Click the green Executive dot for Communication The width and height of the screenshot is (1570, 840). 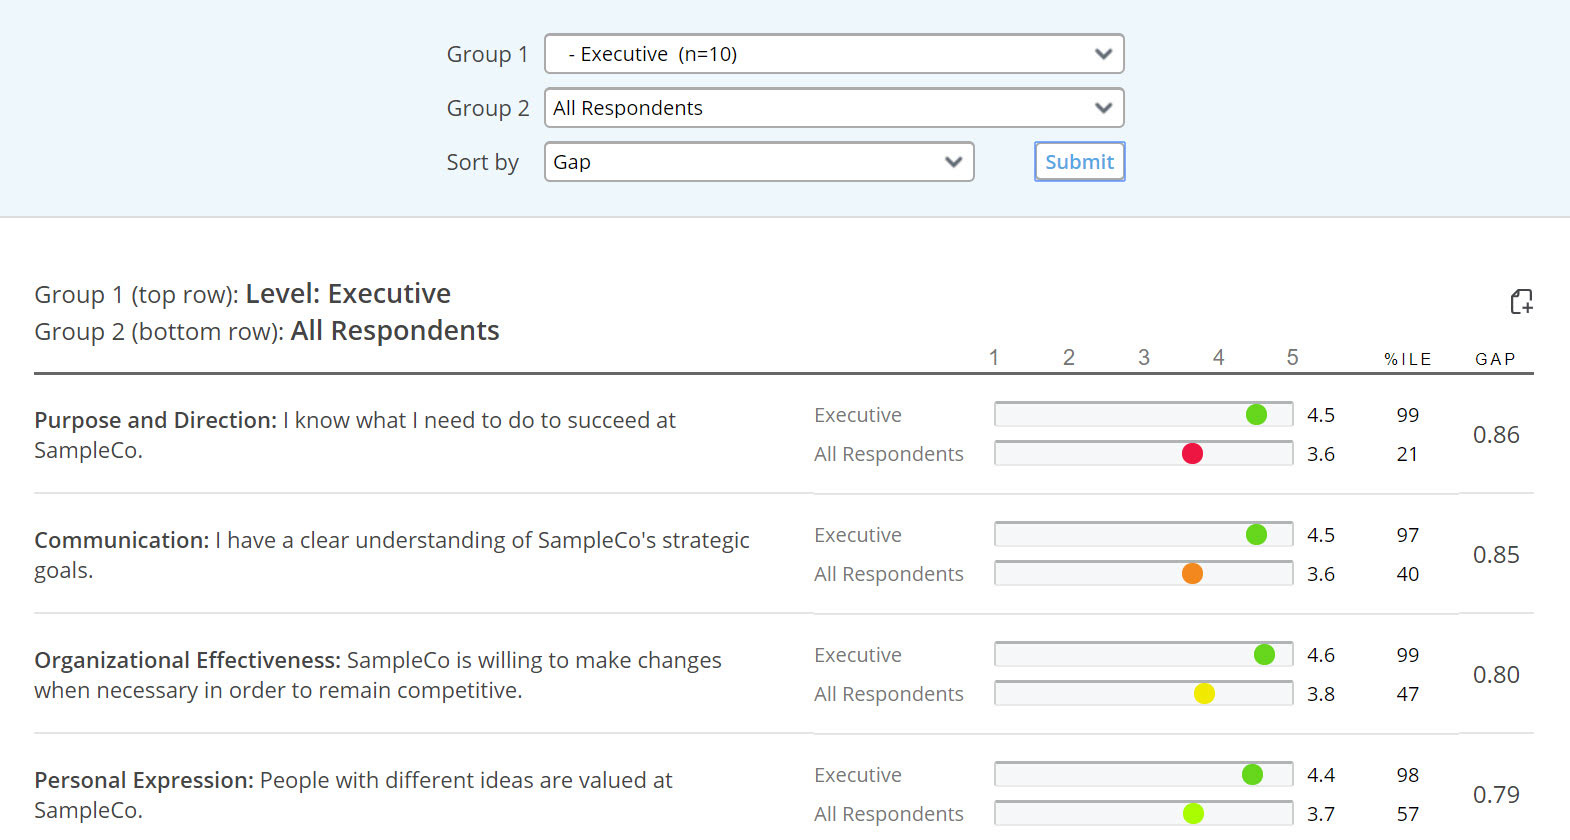coord(1256,535)
